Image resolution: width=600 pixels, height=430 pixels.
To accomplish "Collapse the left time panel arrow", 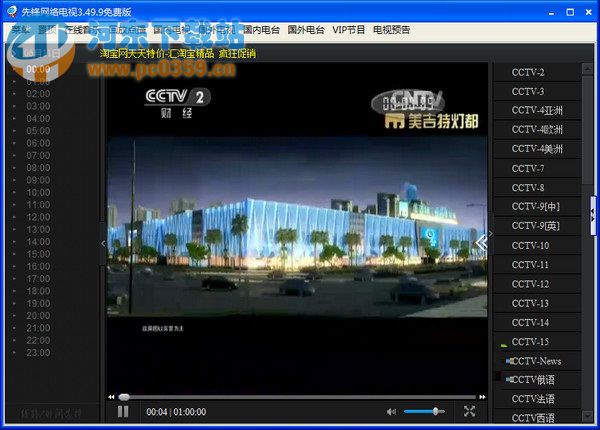I will point(103,243).
